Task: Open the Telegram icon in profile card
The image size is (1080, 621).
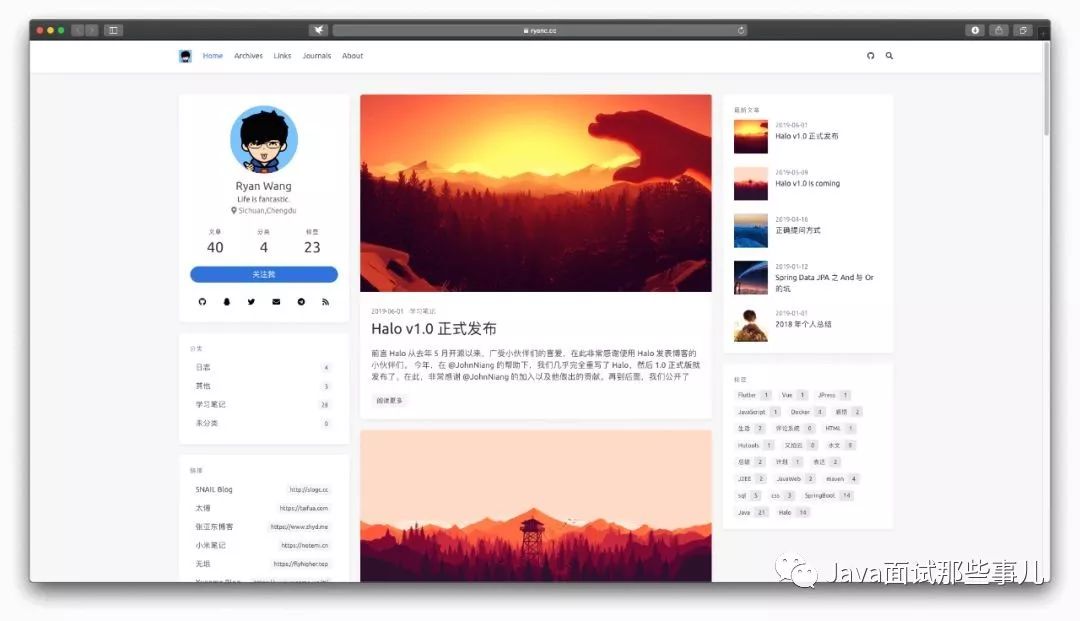Action: 301,302
